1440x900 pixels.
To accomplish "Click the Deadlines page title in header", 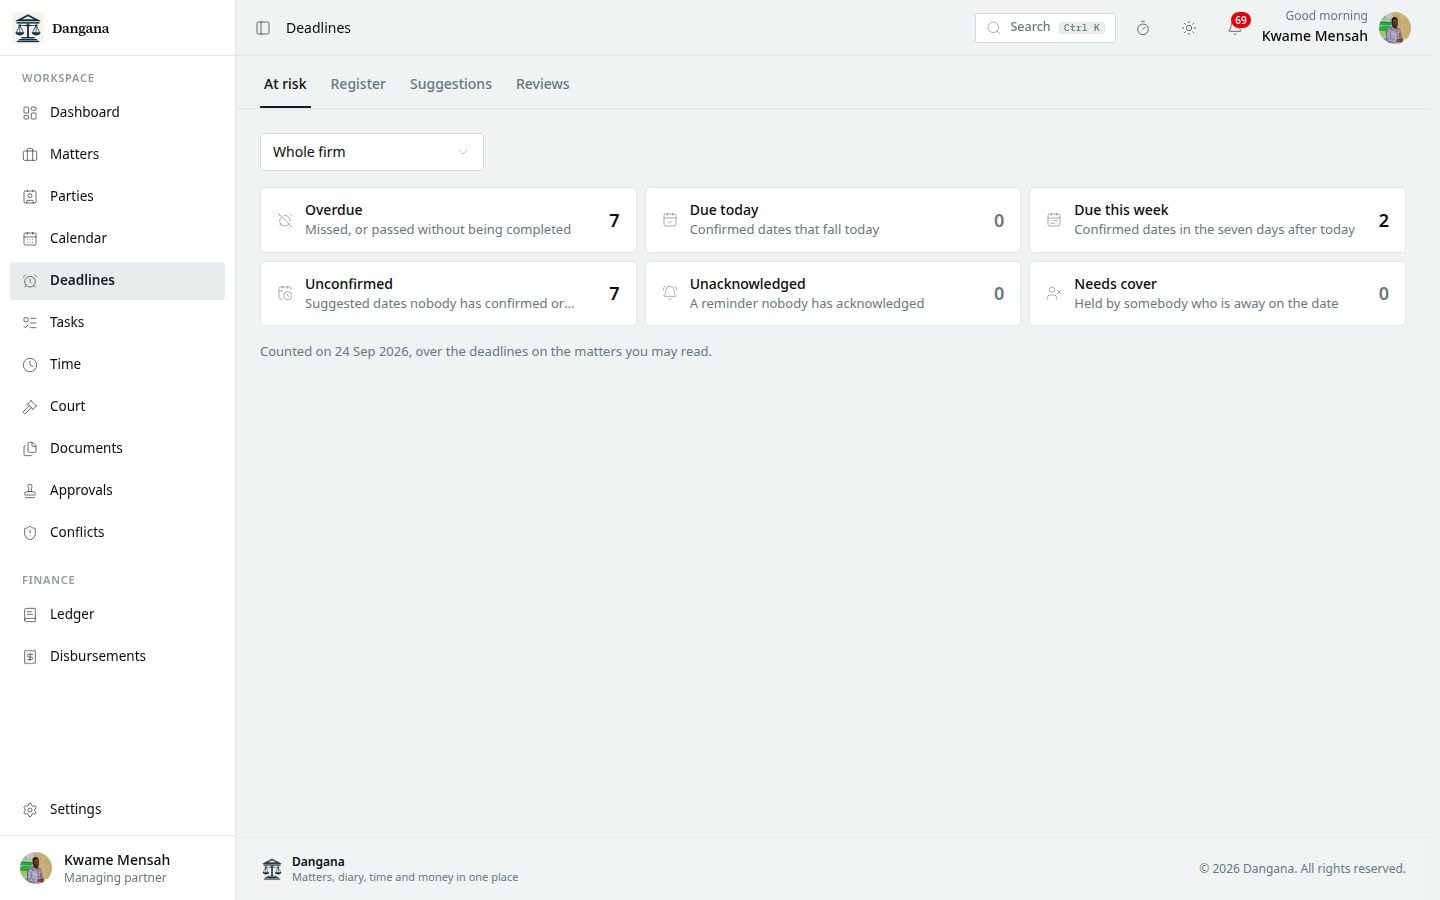I will [x=318, y=28].
